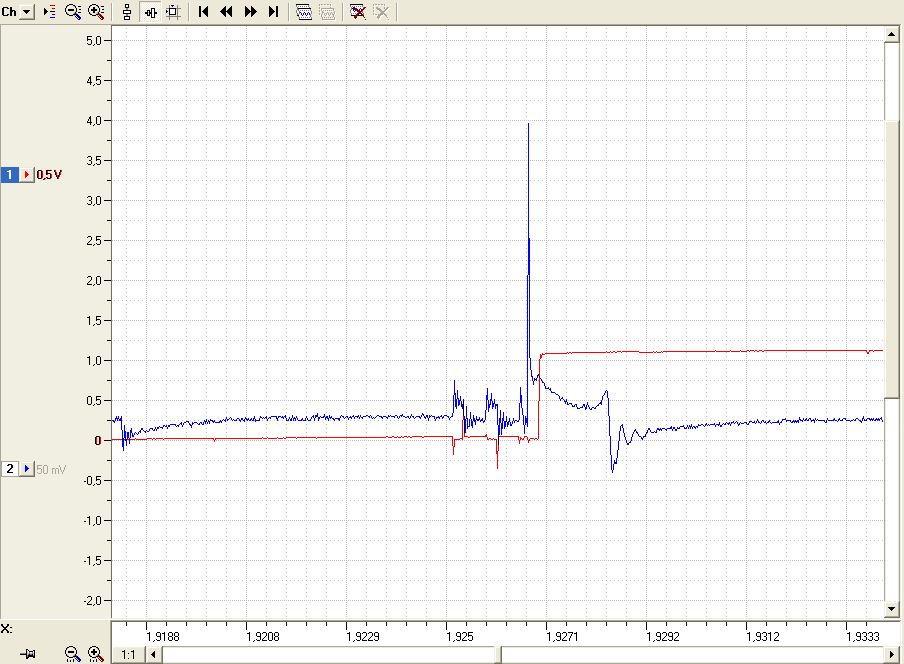Expand channel 2 blue arrow menu
The width and height of the screenshot is (904, 664).
click(x=27, y=469)
